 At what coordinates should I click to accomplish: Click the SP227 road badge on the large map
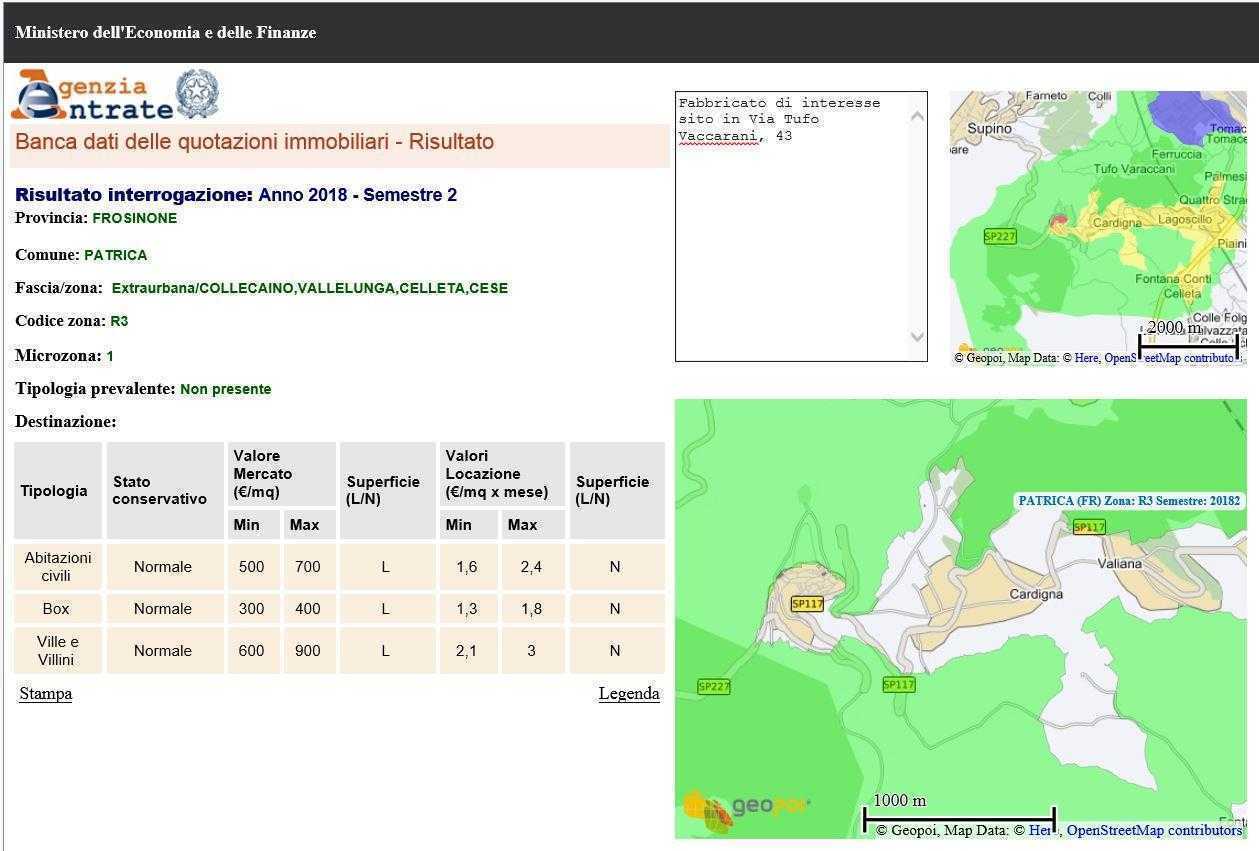point(714,686)
